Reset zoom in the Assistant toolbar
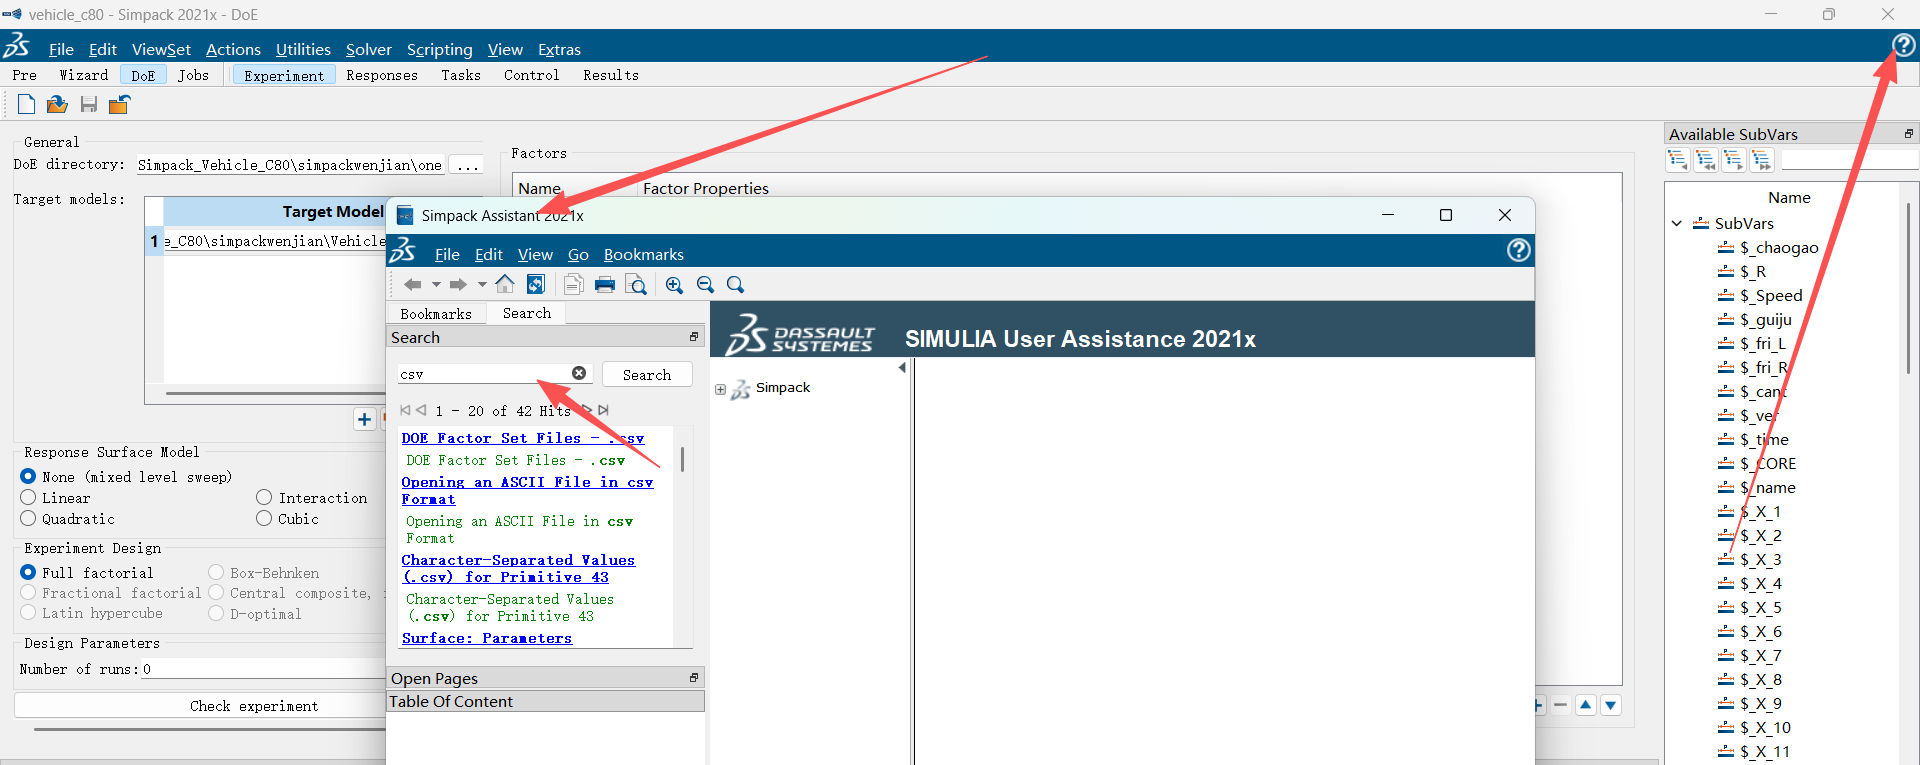 (735, 285)
